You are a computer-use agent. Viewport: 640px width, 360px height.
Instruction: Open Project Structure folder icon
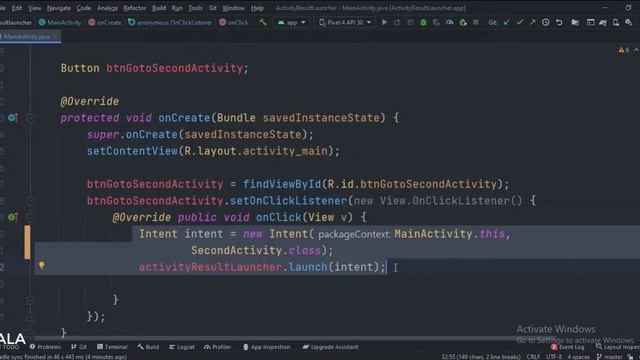tap(575, 22)
